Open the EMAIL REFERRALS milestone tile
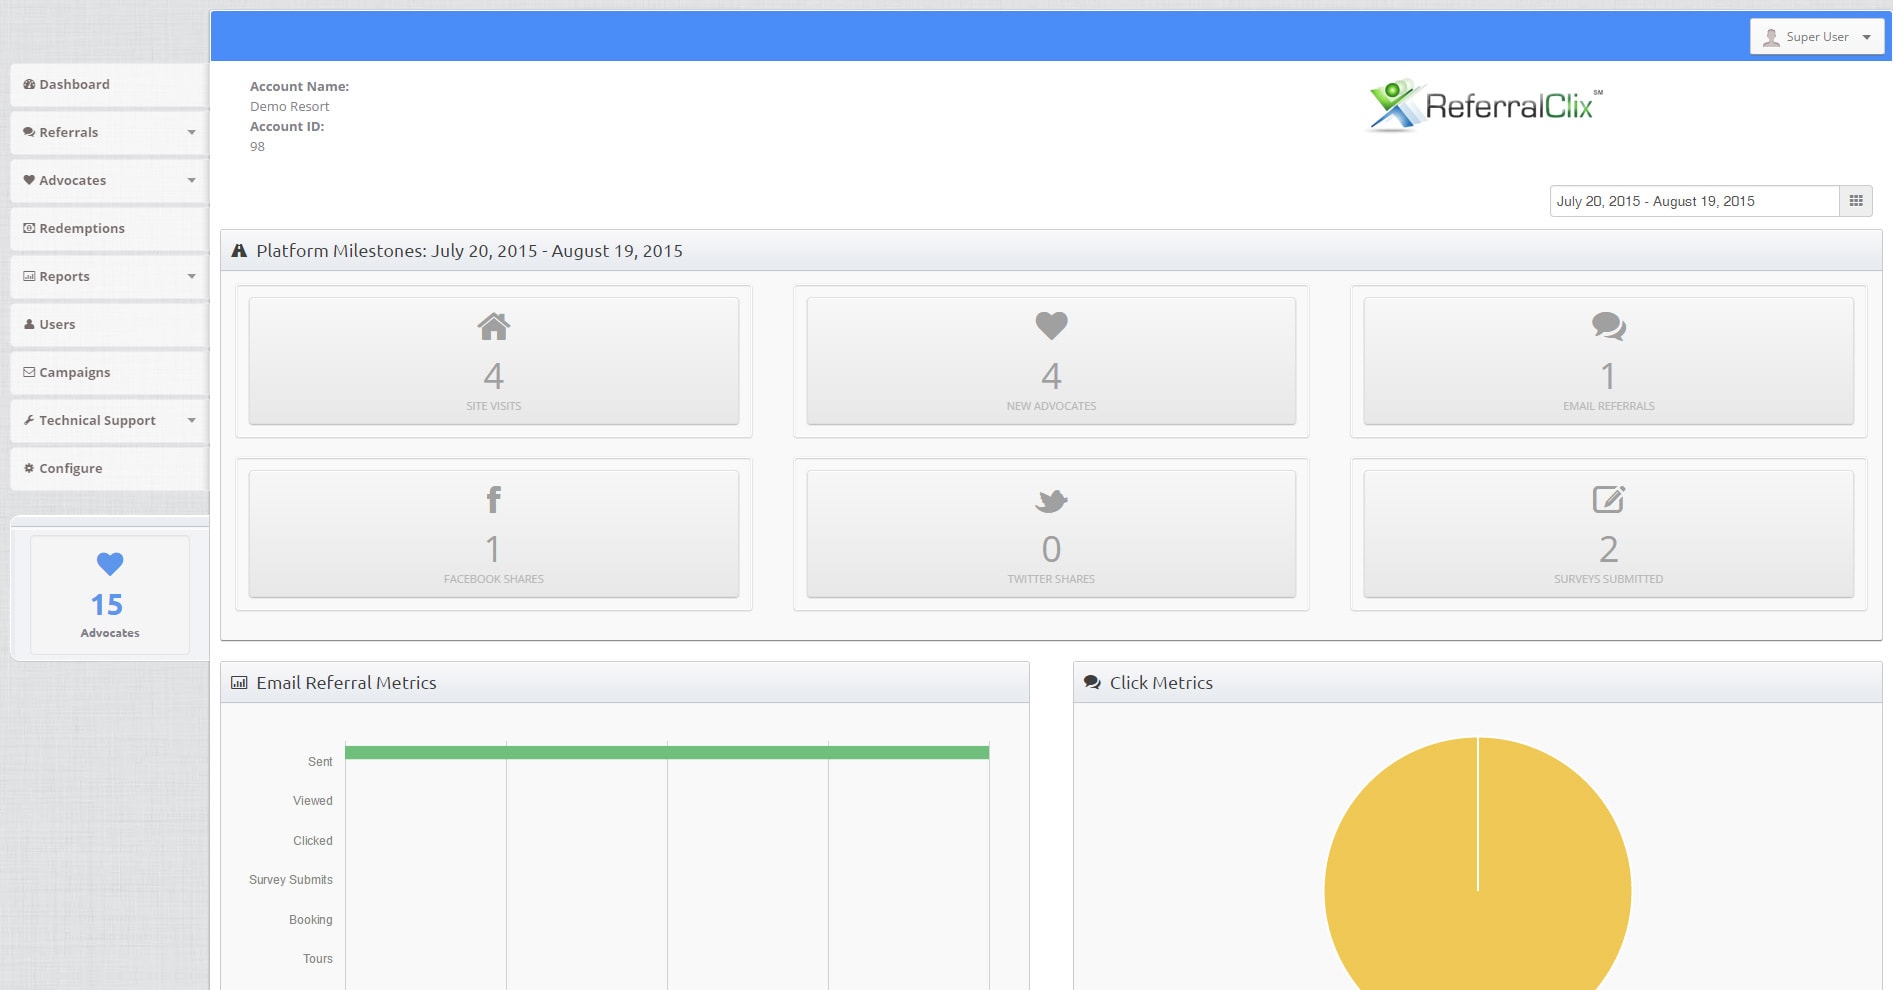This screenshot has height=990, width=1893. [1609, 361]
